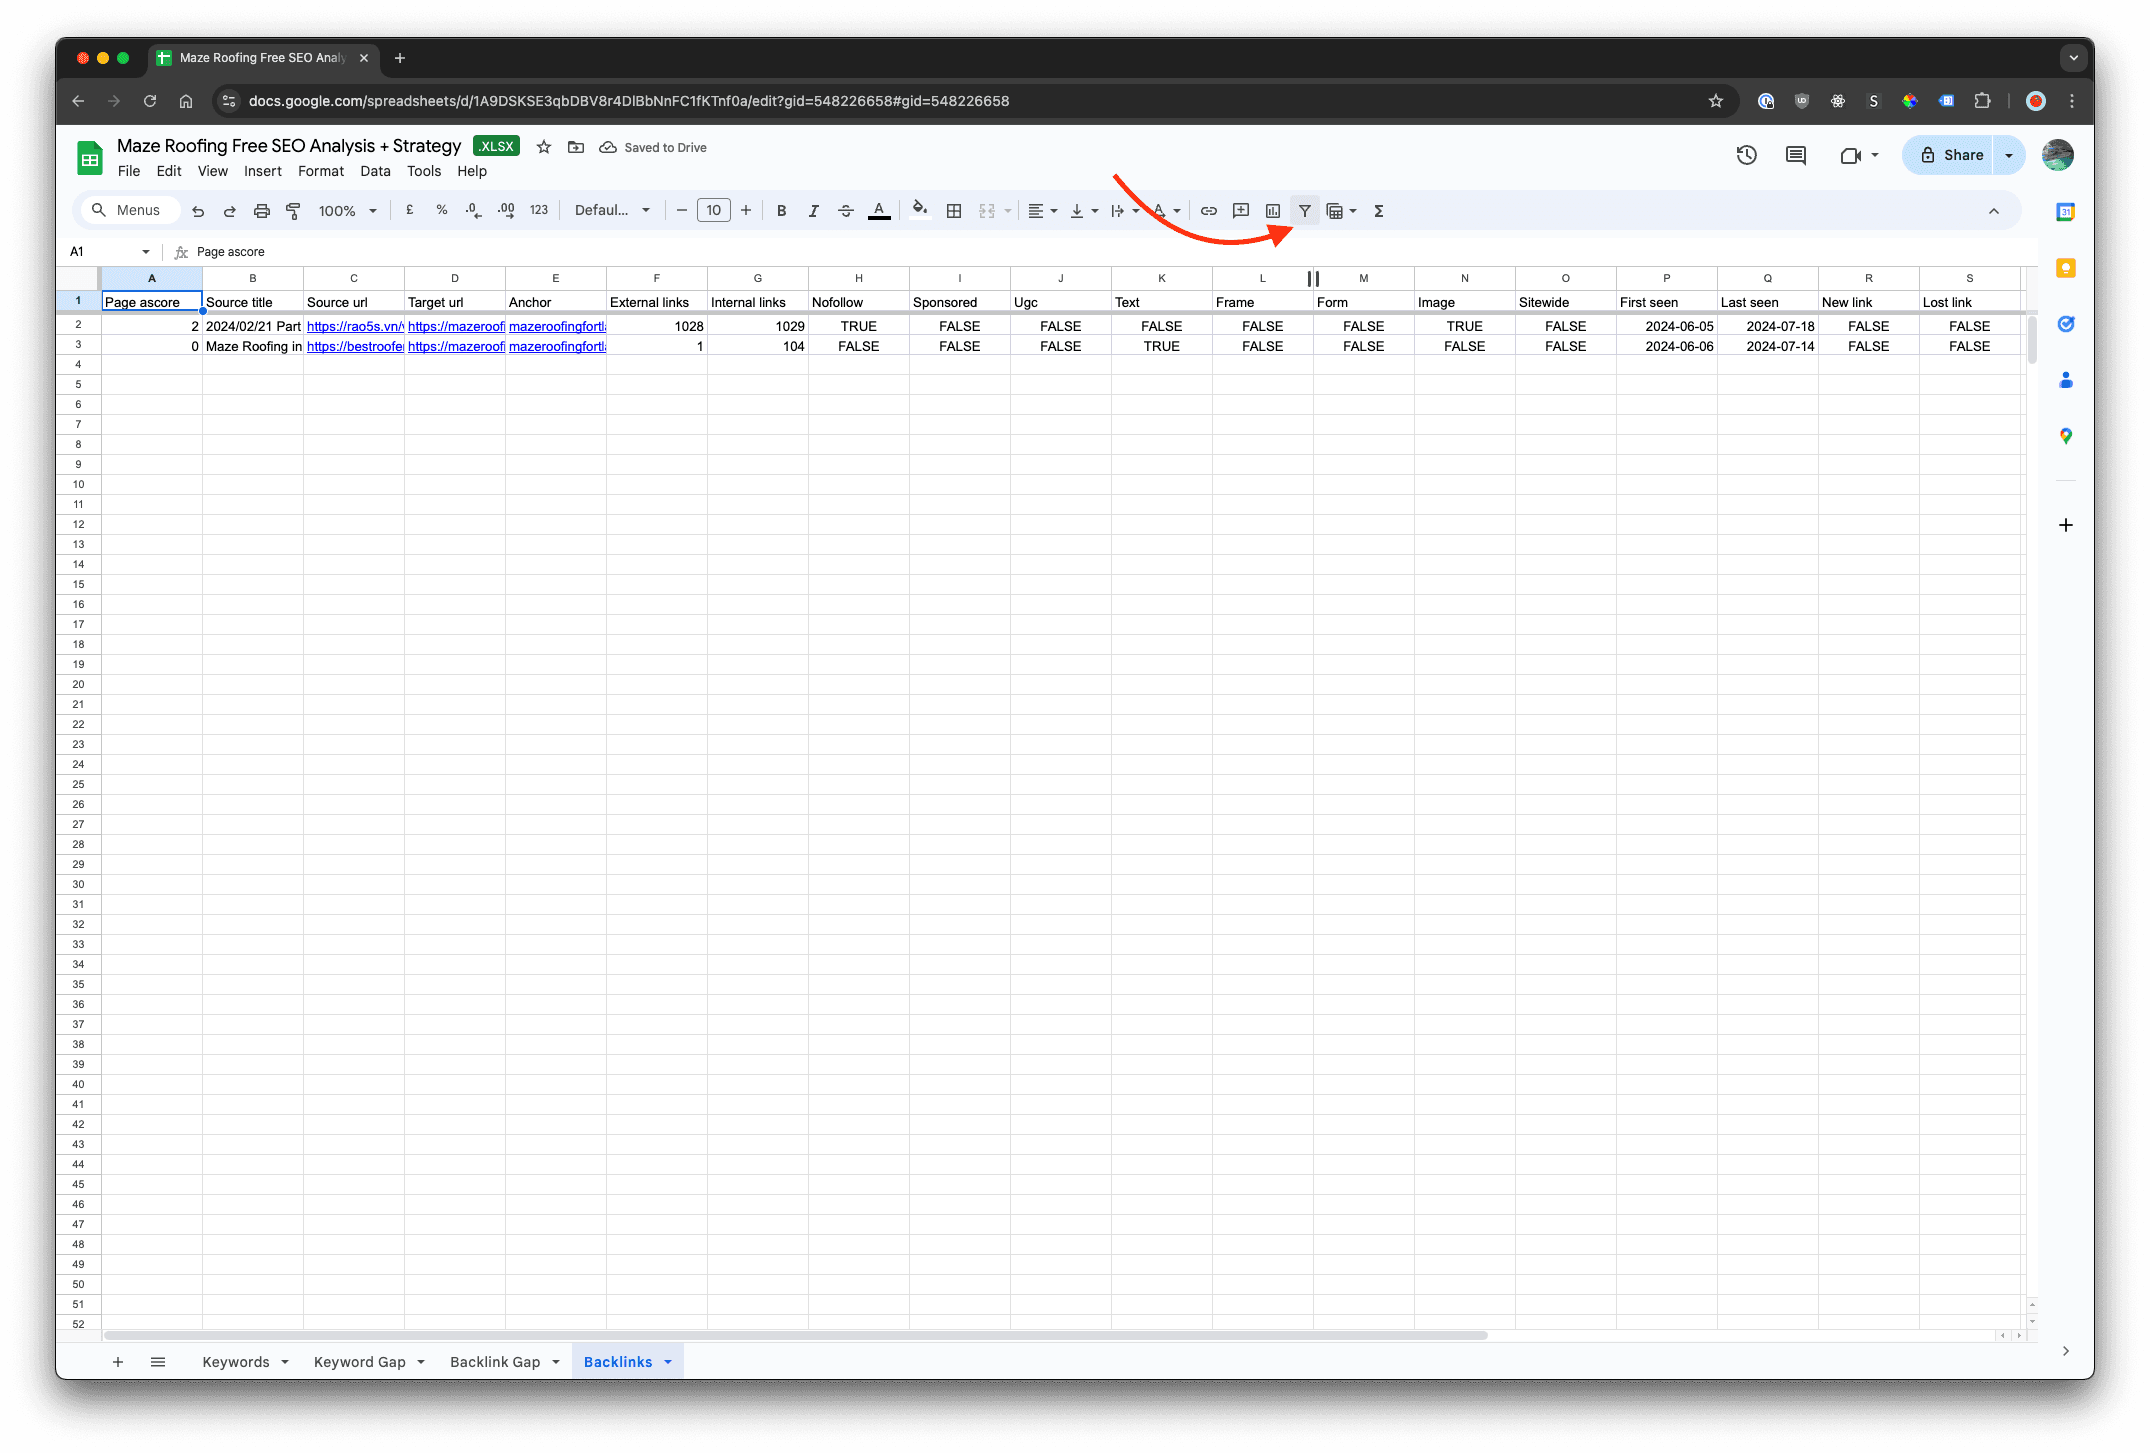Click the Undo icon in toolbar
The image size is (2150, 1453).
pyautogui.click(x=198, y=211)
